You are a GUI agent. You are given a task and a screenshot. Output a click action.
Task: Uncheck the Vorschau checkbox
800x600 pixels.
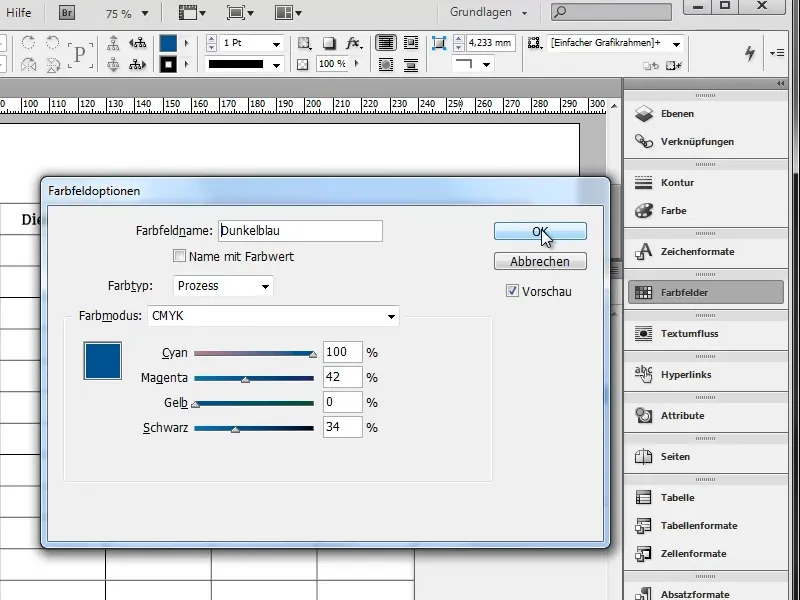coord(512,291)
